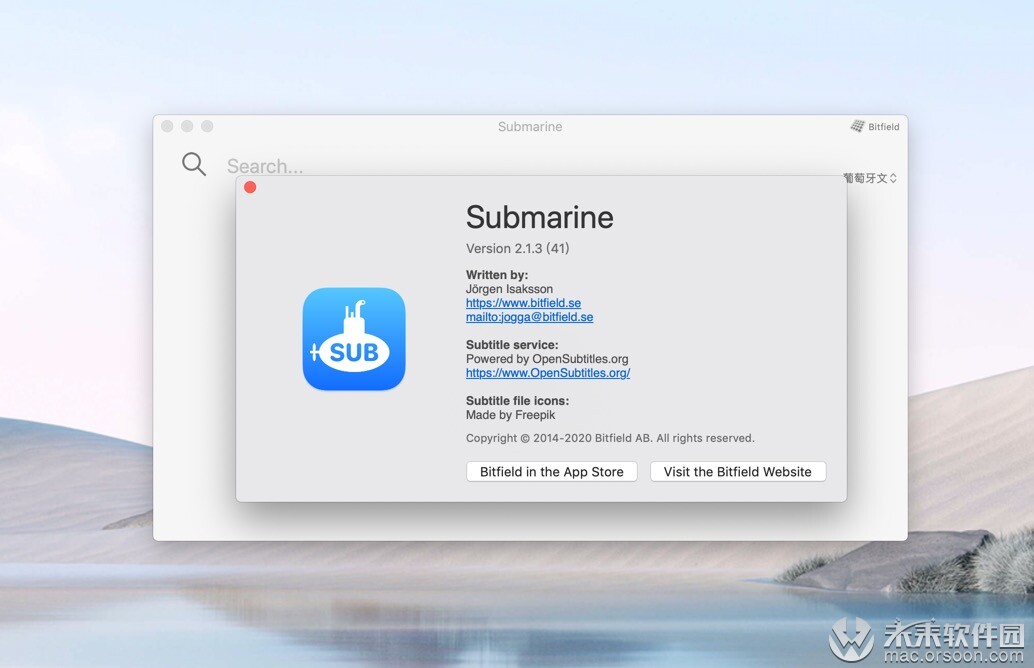This screenshot has width=1034, height=668.
Task: Close the About Submarine dialog
Action: [250, 187]
